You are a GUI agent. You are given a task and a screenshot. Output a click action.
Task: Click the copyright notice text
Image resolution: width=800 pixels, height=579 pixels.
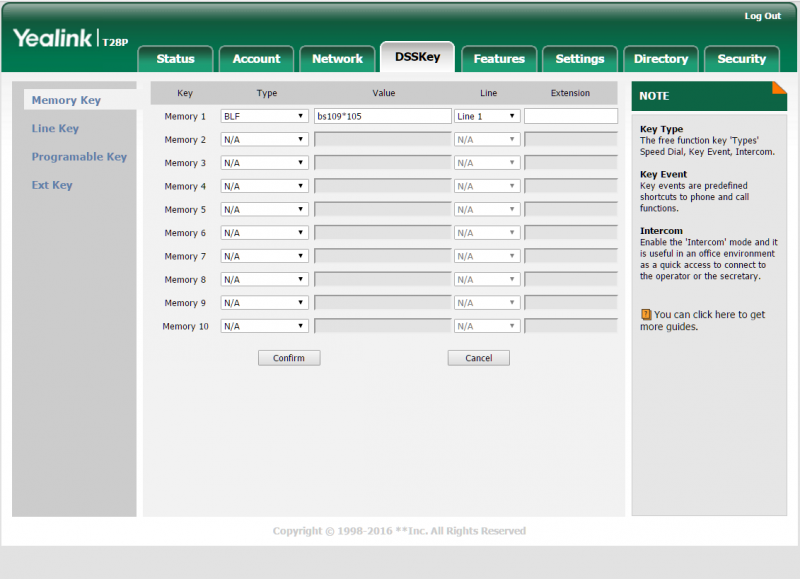[x=399, y=531]
